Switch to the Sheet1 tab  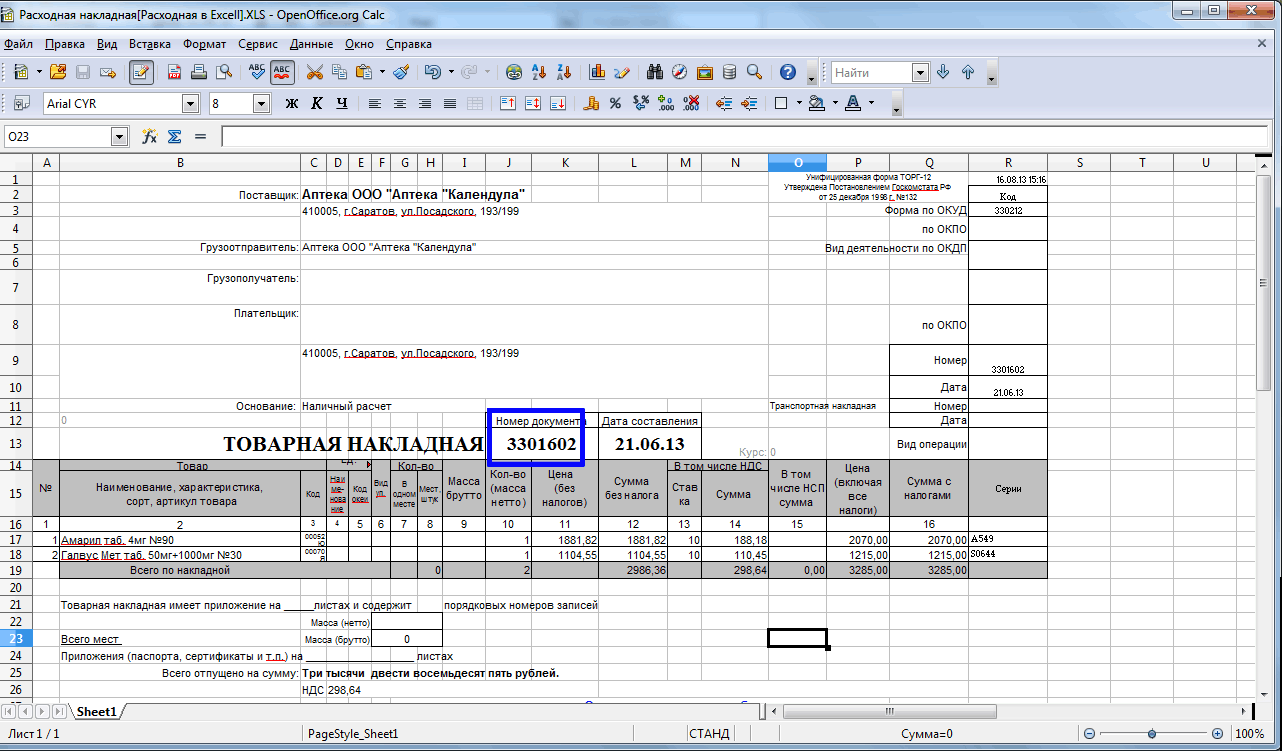(x=98, y=712)
